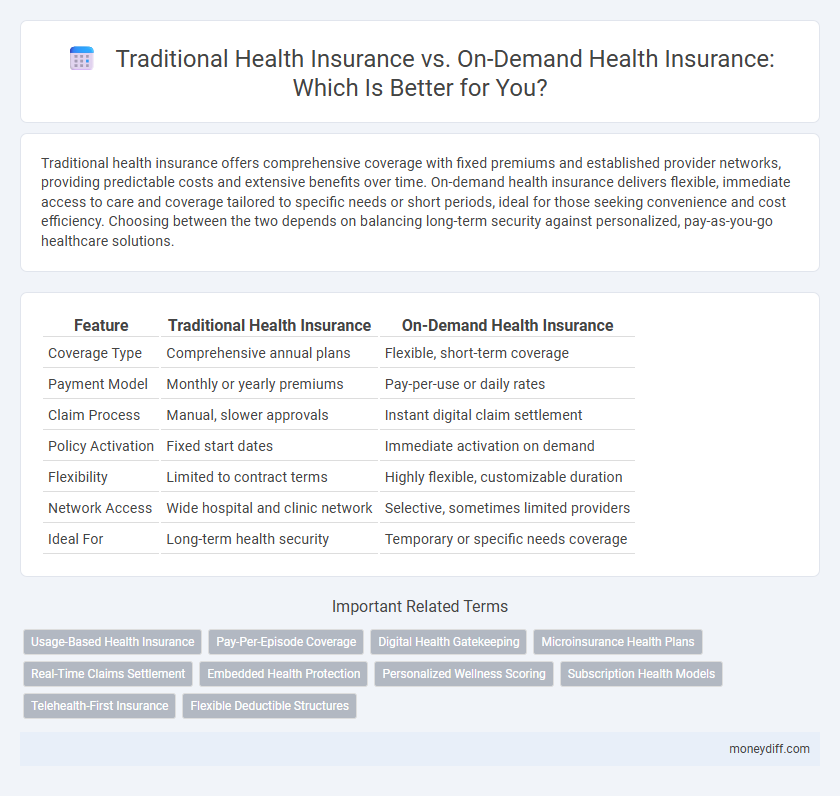Click the Digital Health Gatekeeping badge

[448, 642]
